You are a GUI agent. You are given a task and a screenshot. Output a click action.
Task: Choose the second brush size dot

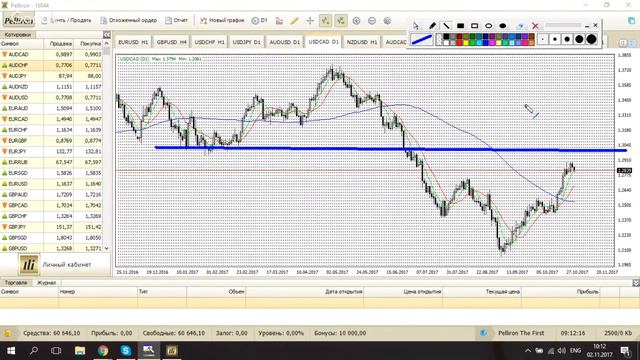[555, 39]
